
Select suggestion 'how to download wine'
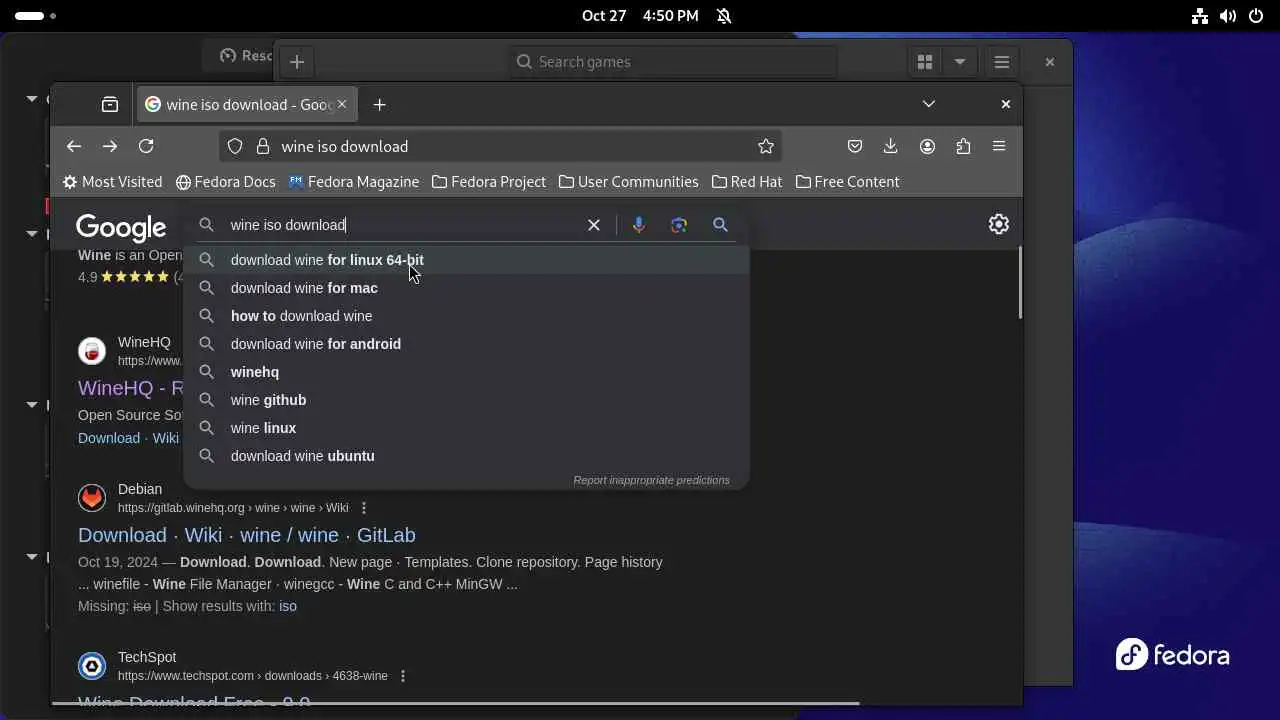[x=467, y=316]
